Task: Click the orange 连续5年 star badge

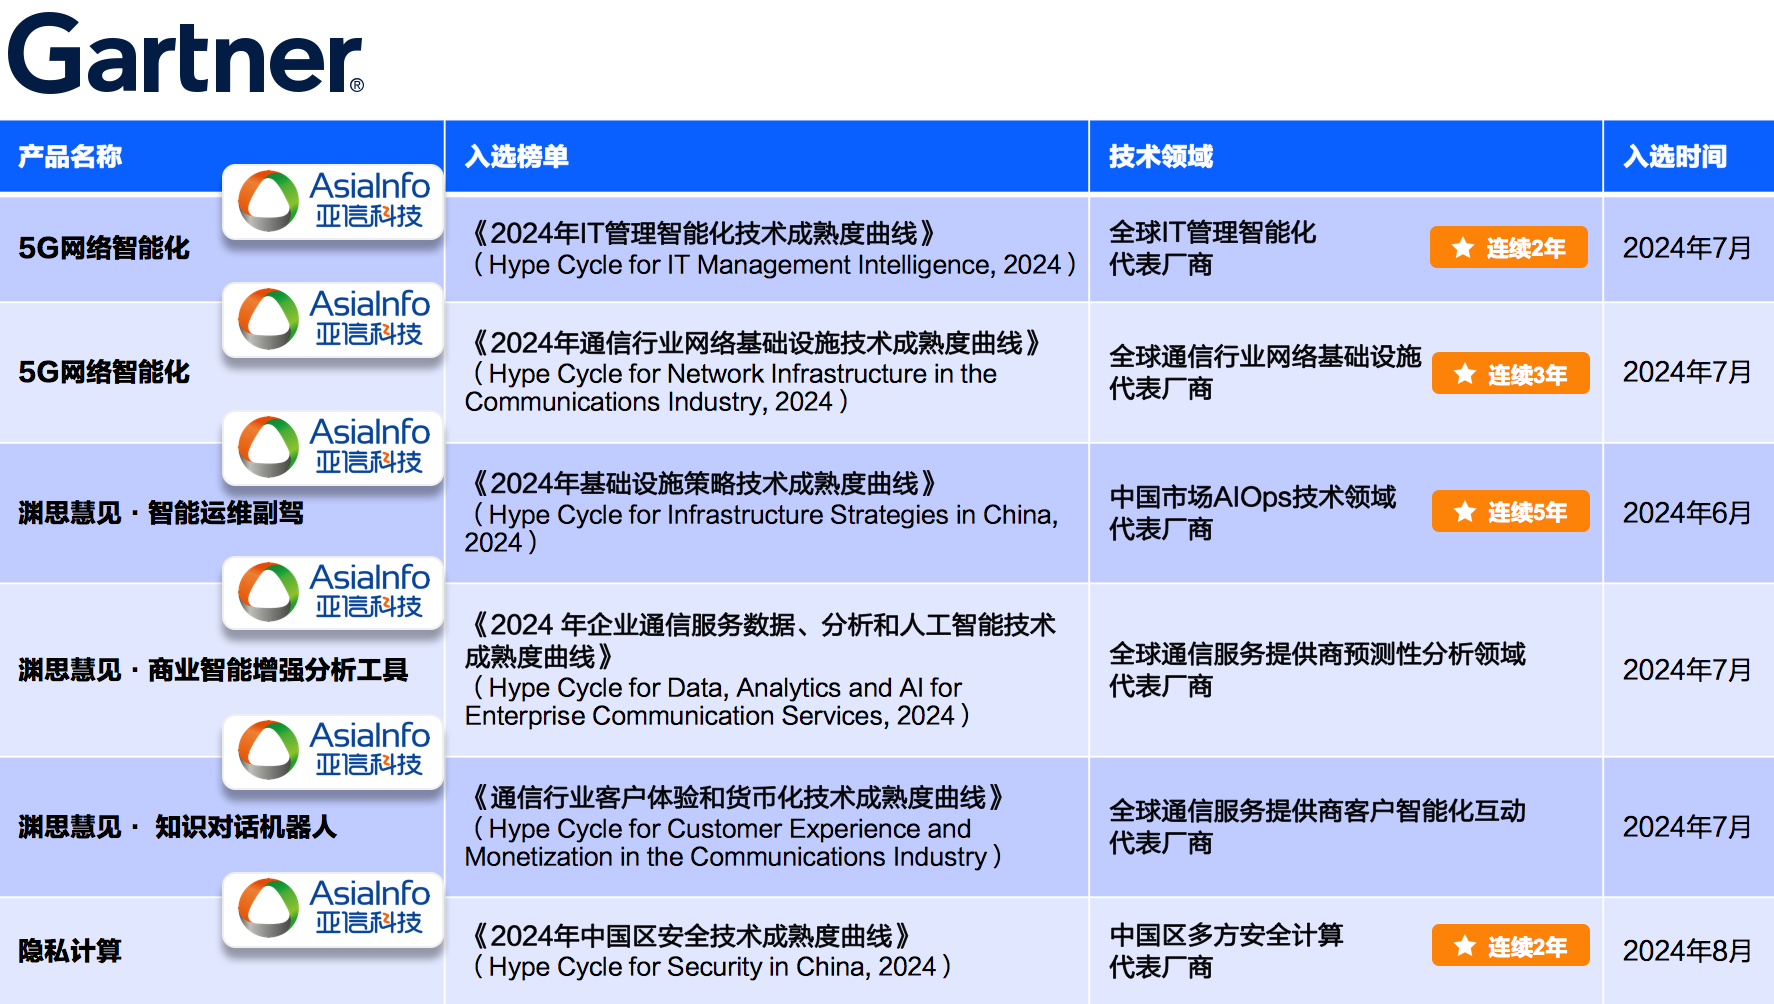Action: click(x=1510, y=512)
